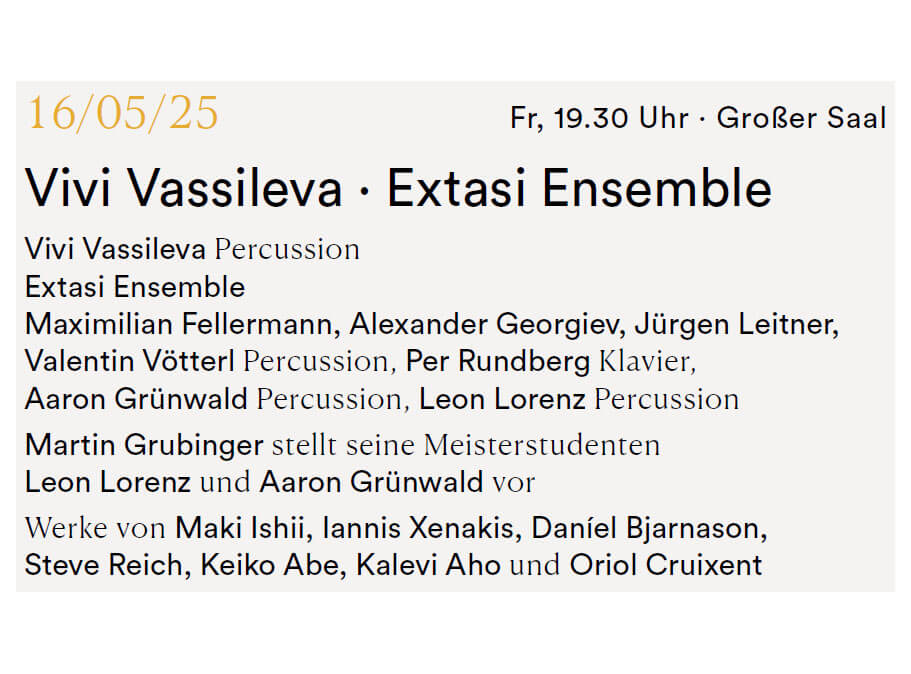Click composer Maki Ishii
Screen dimensions: 911x674
(x=239, y=528)
